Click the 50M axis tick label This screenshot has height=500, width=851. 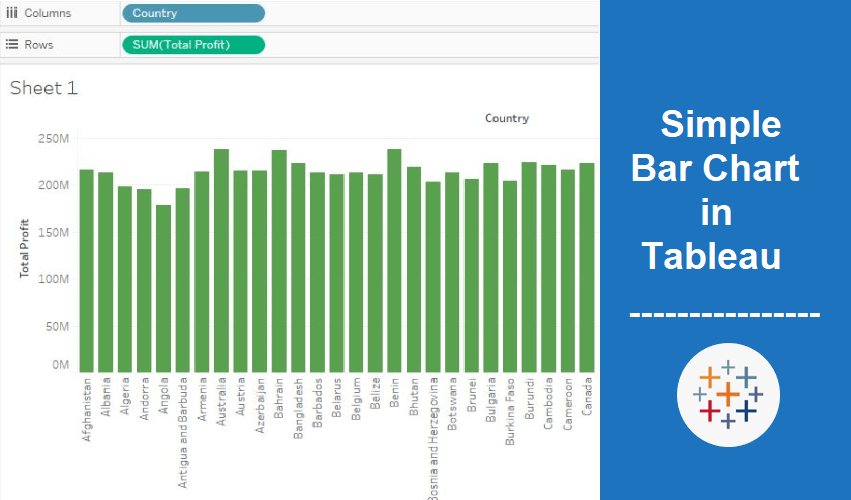[56, 326]
